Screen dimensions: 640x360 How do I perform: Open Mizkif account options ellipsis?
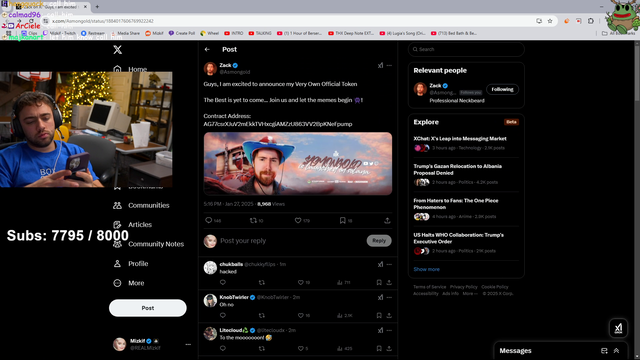click(x=188, y=344)
